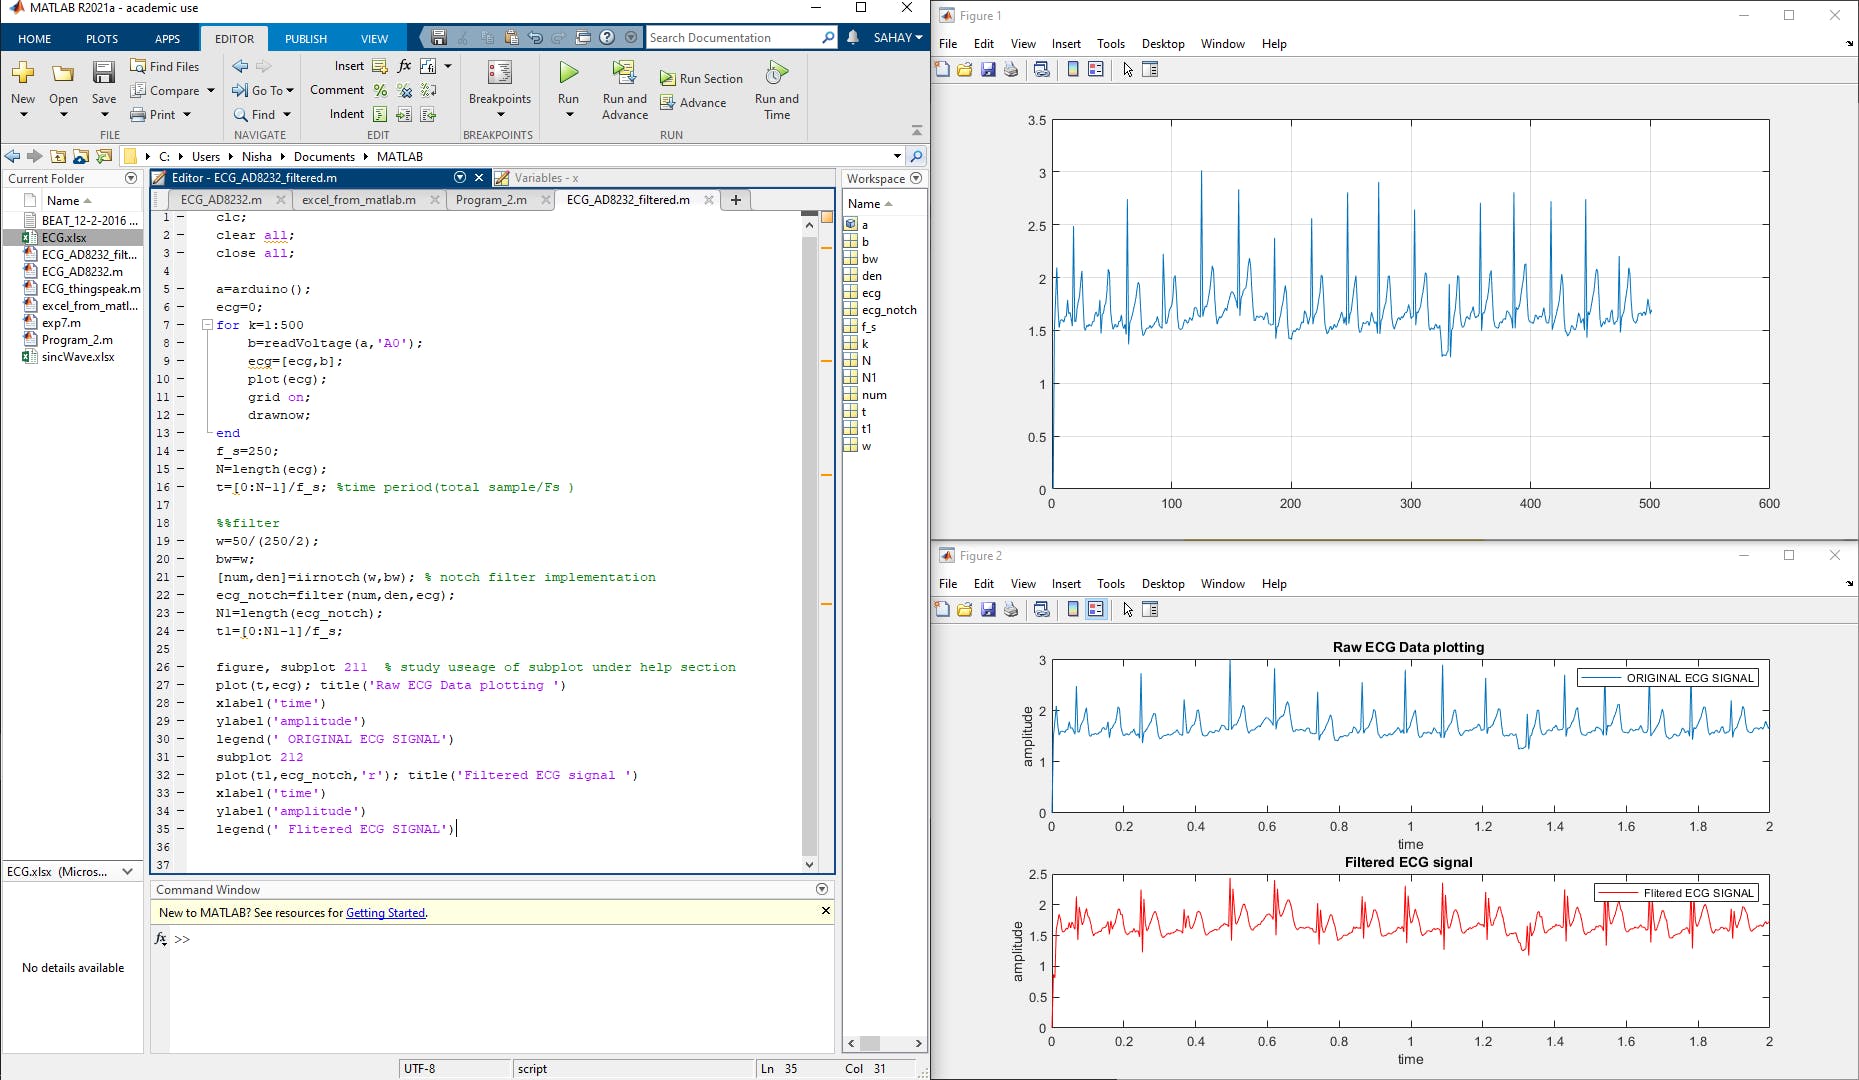Click the Getting Started link
The width and height of the screenshot is (1859, 1080).
[385, 913]
